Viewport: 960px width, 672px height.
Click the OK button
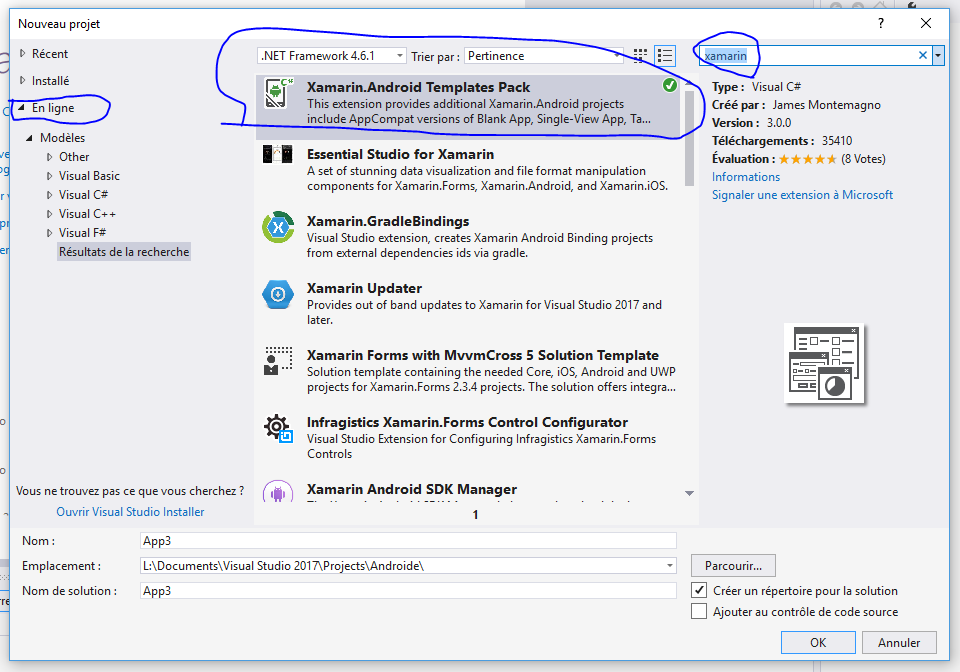[818, 643]
